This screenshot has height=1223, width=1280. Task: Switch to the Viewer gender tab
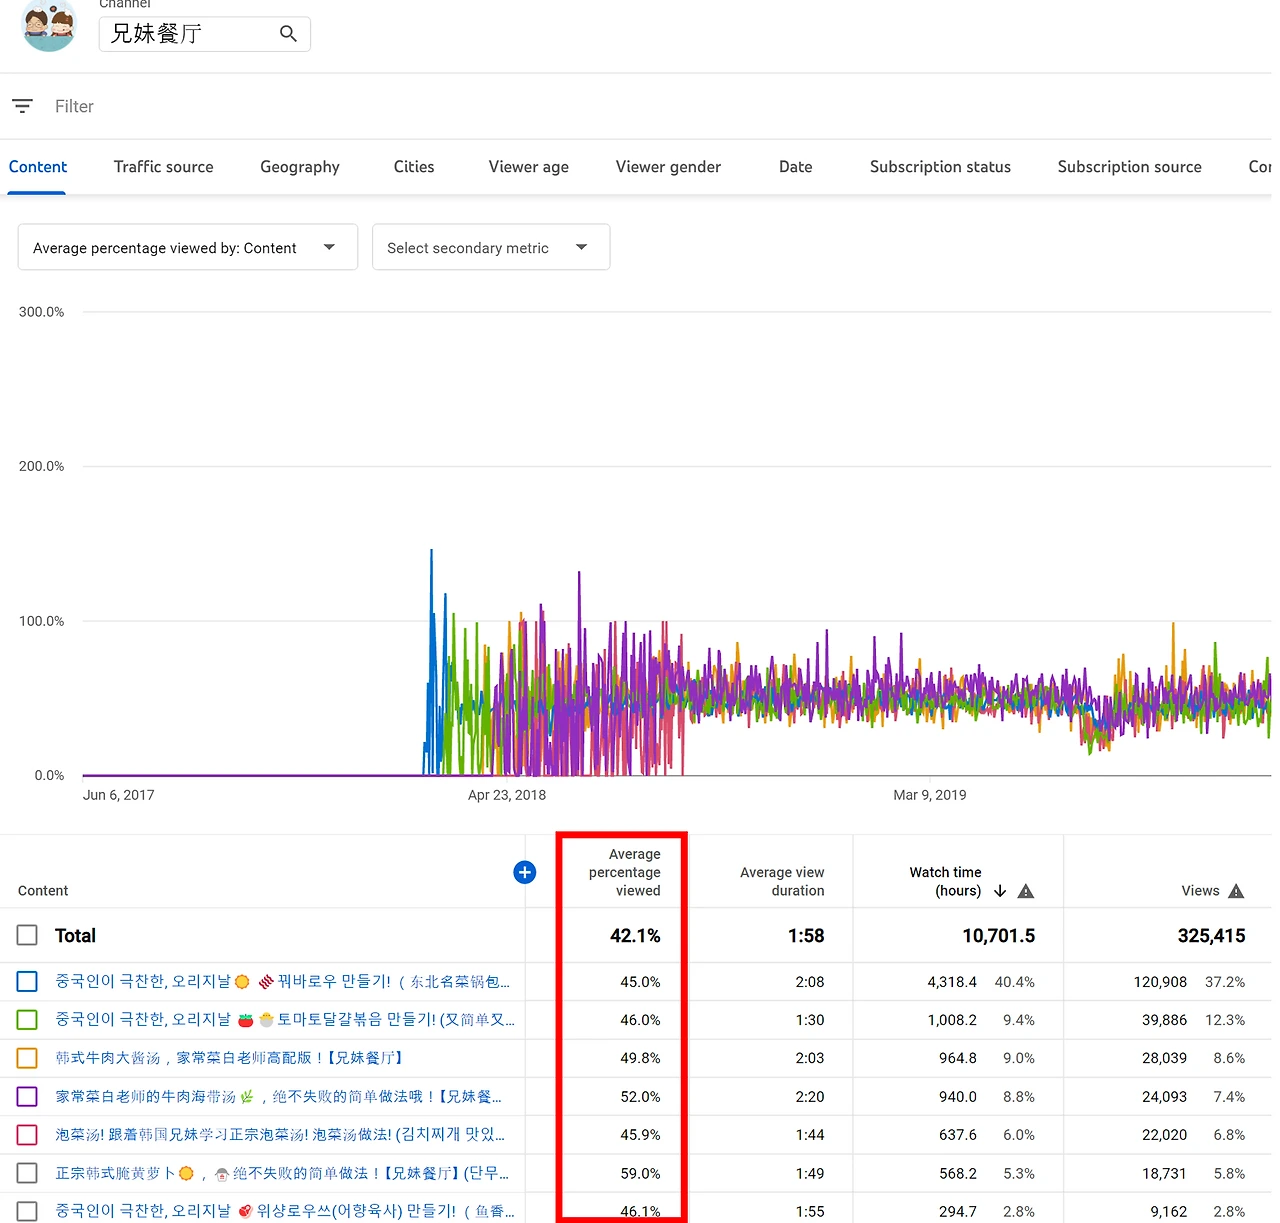click(x=668, y=167)
